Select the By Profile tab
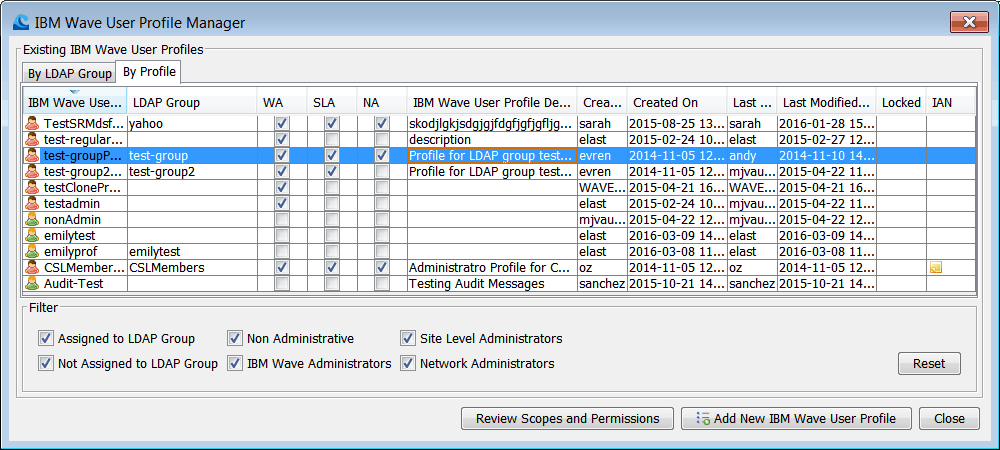The image size is (1000, 450). [x=148, y=72]
